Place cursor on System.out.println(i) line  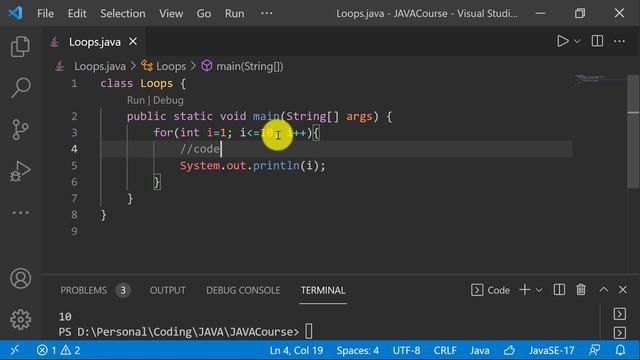[253, 166]
